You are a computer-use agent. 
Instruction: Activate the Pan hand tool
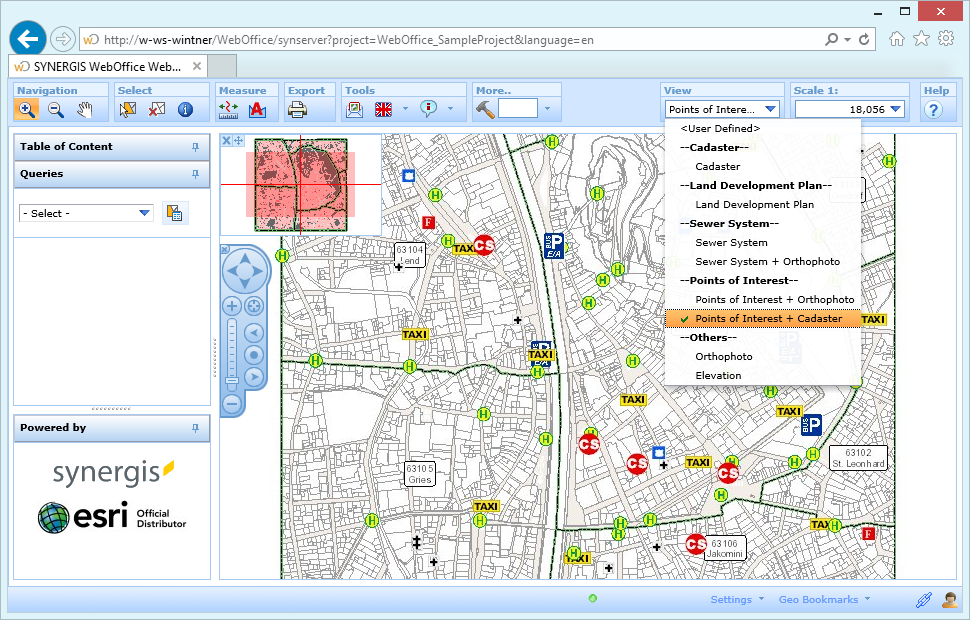tap(83, 110)
